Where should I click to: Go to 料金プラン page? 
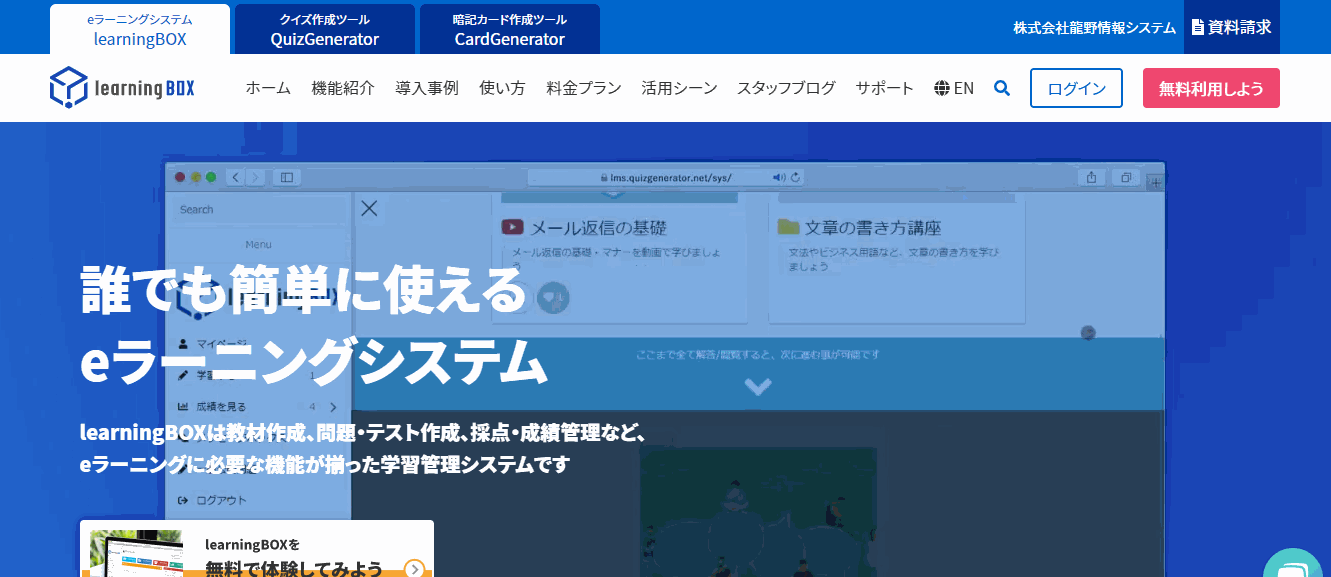pyautogui.click(x=583, y=88)
